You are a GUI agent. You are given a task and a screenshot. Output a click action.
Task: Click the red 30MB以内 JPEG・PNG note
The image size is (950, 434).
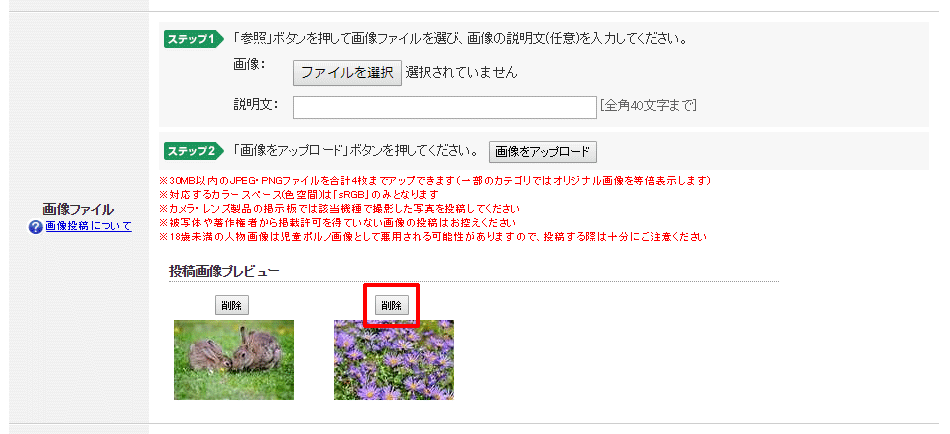coord(434,181)
